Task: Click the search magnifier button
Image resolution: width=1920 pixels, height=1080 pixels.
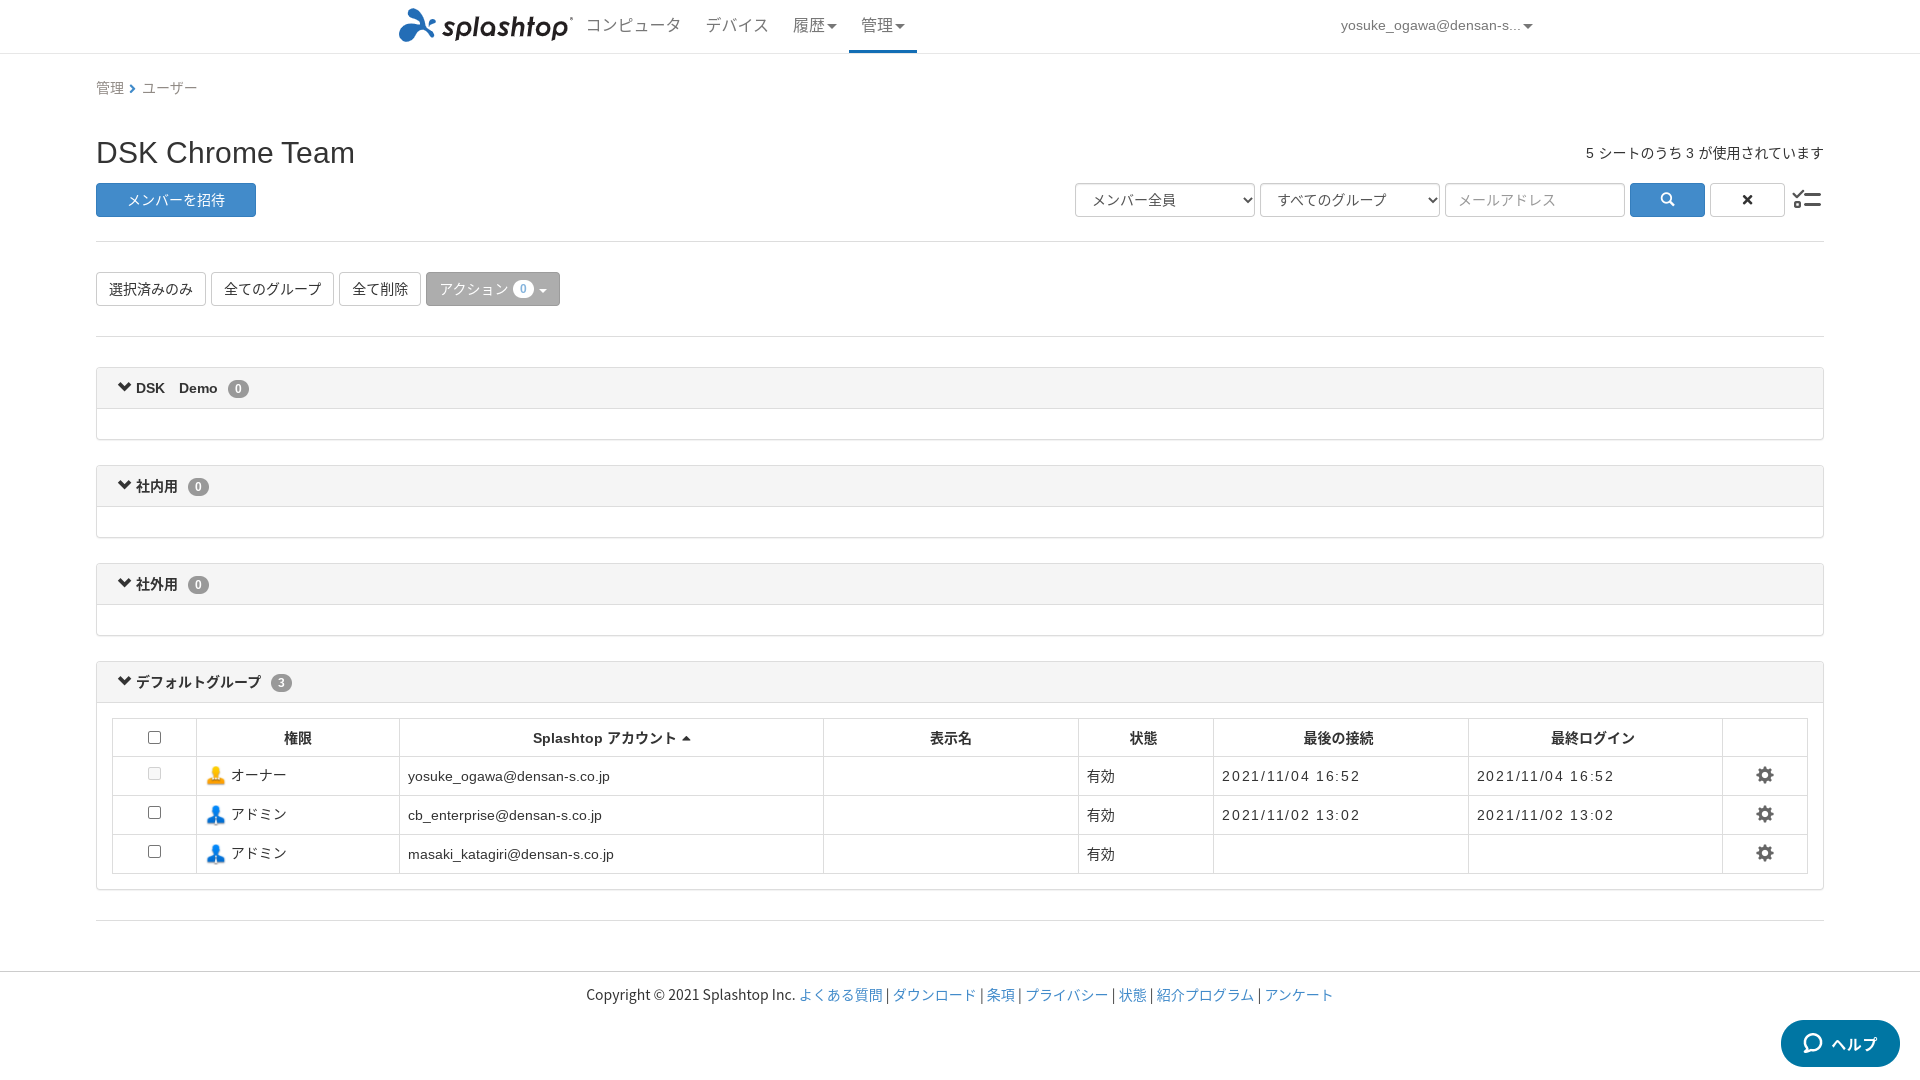Action: pos(1667,200)
